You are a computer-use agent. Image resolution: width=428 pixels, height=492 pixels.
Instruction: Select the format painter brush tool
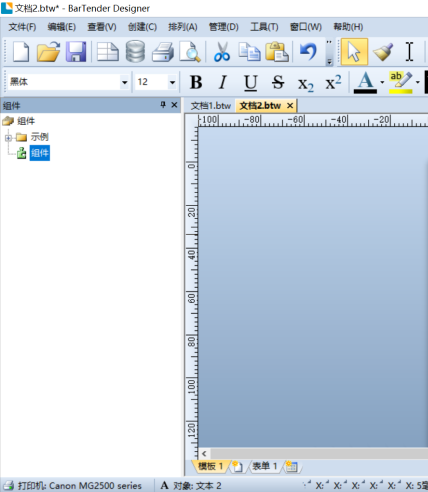383,52
